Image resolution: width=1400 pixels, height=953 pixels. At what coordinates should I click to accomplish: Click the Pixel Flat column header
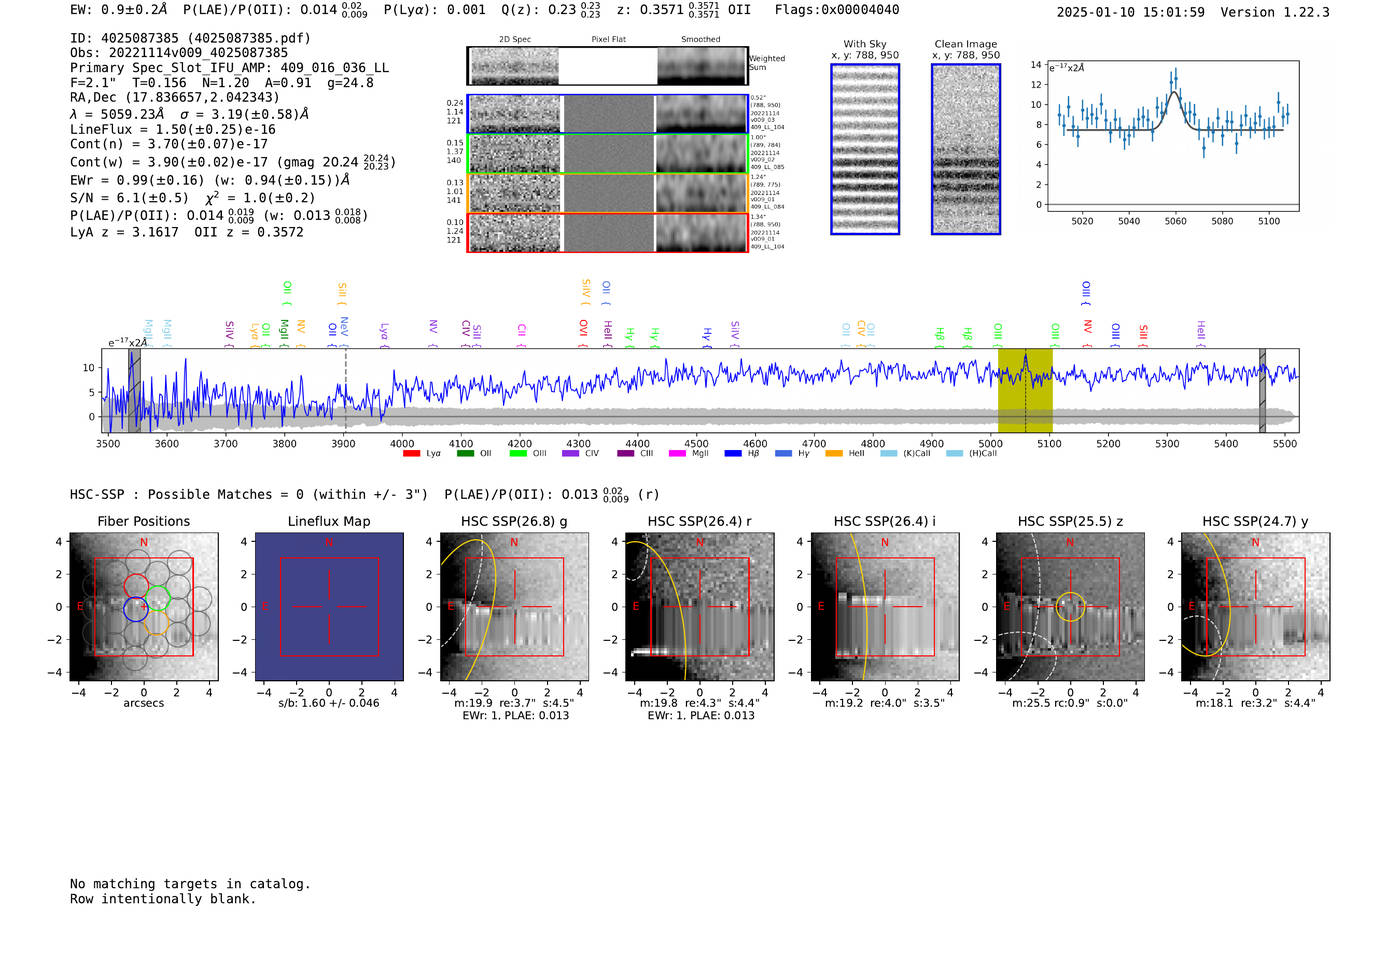tap(608, 40)
